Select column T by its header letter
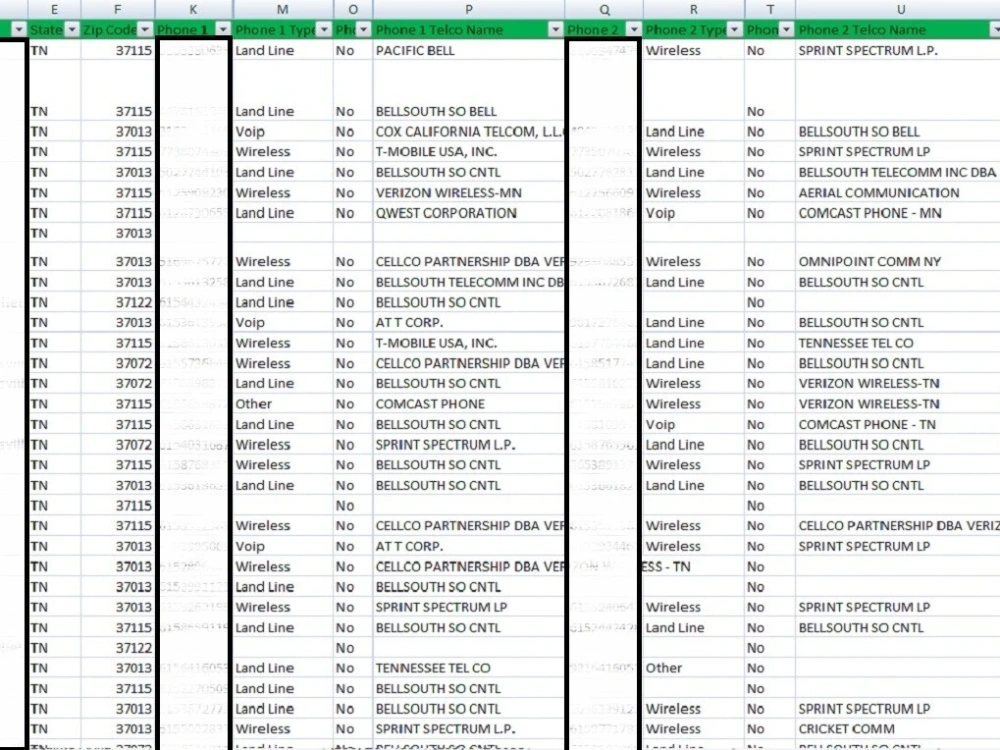The height and width of the screenshot is (750, 1000). coord(770,10)
